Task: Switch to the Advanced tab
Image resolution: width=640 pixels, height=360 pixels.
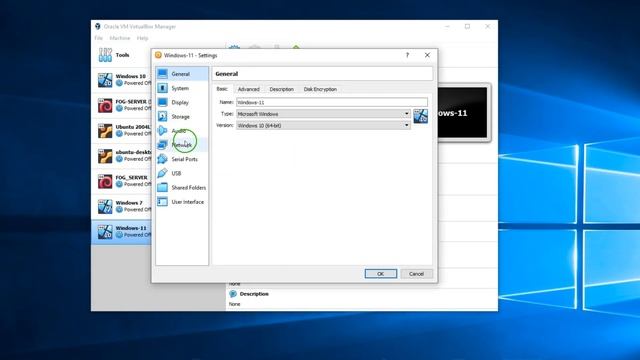Action: 249,89
